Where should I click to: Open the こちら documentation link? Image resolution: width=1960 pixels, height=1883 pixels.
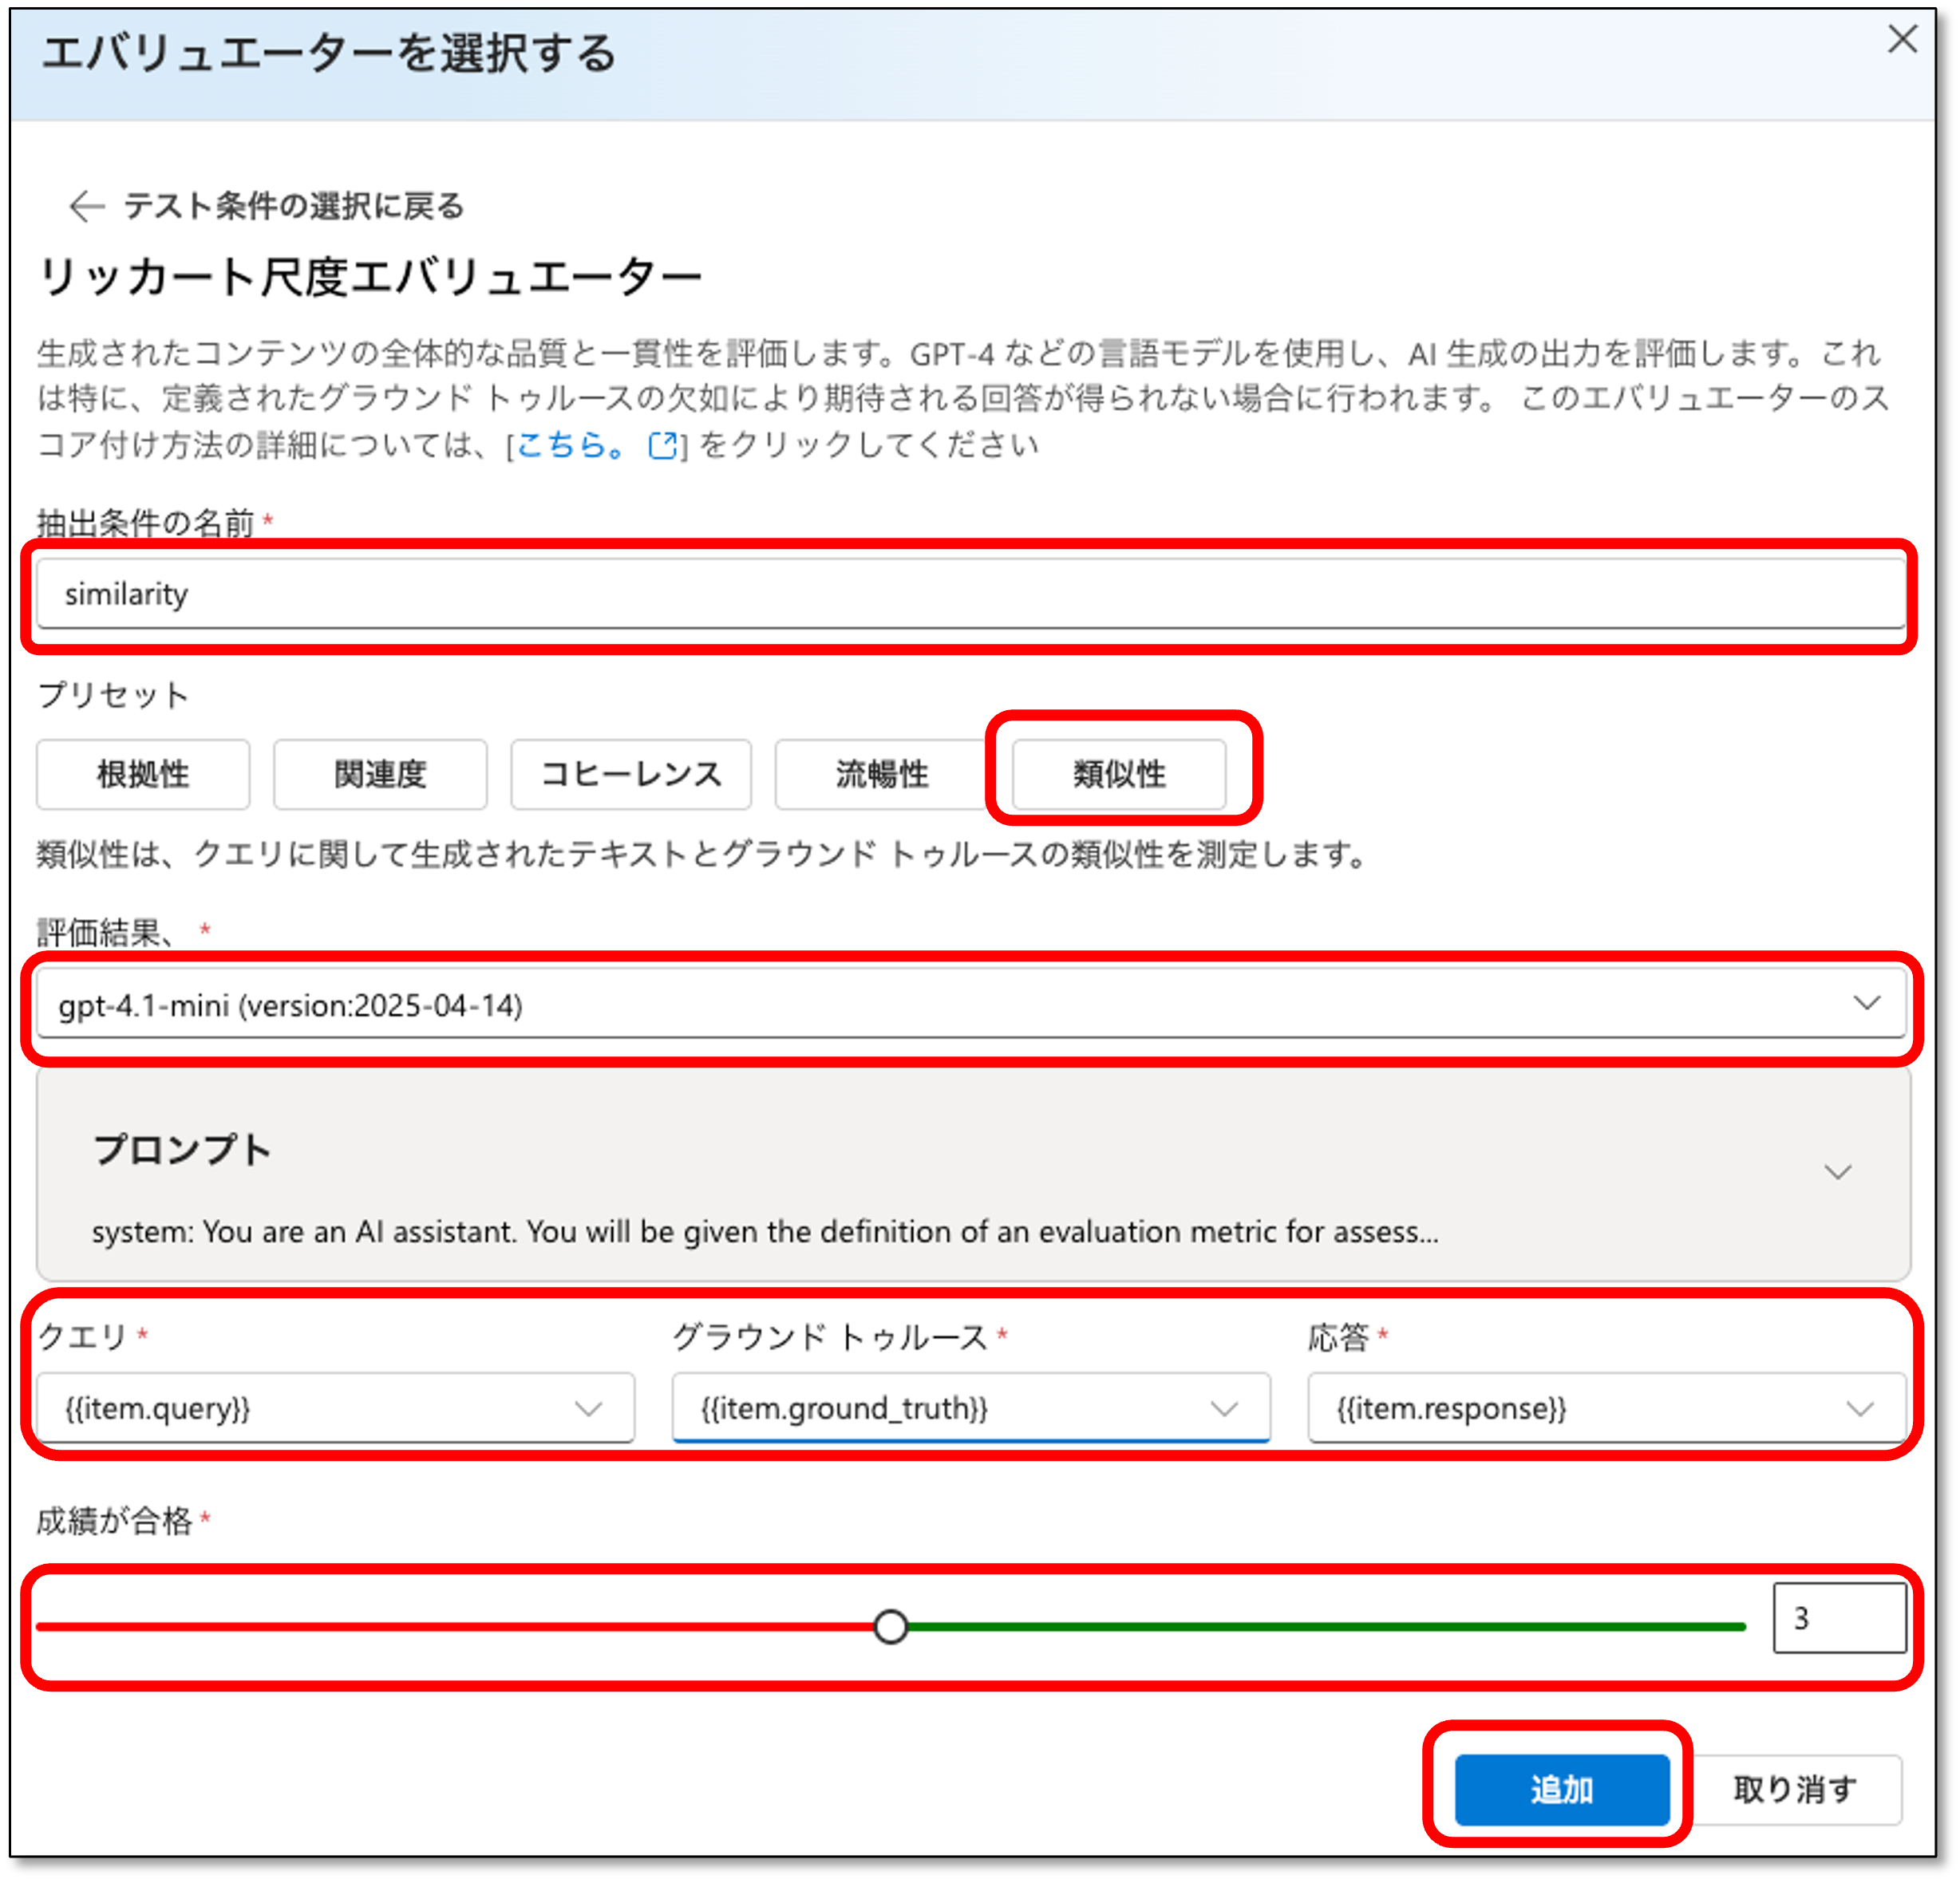click(x=572, y=444)
